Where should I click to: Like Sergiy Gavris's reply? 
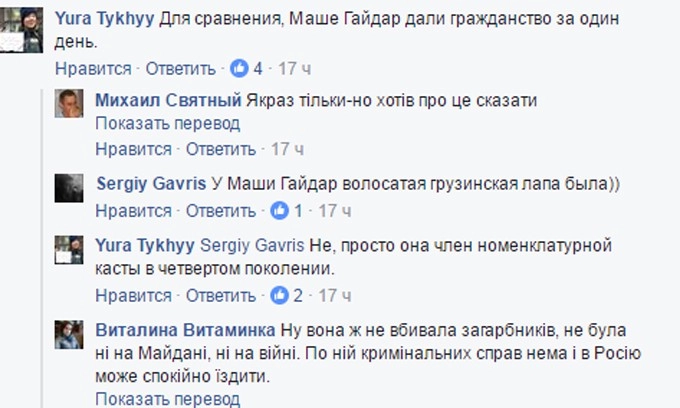(134, 211)
